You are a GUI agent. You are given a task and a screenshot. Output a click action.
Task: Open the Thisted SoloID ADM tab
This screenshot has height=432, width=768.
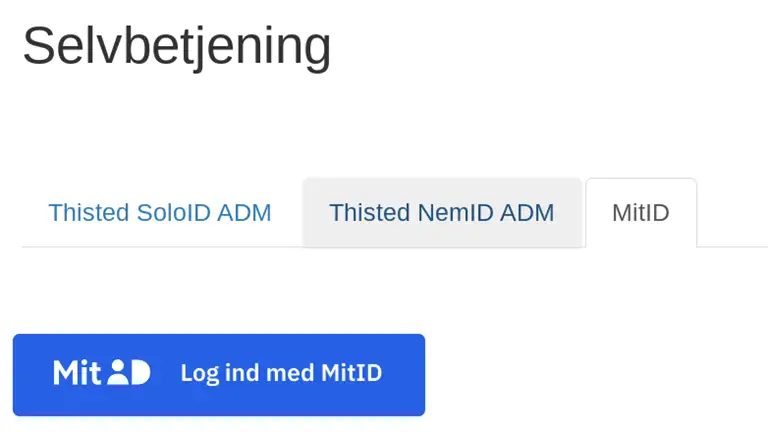click(x=160, y=213)
